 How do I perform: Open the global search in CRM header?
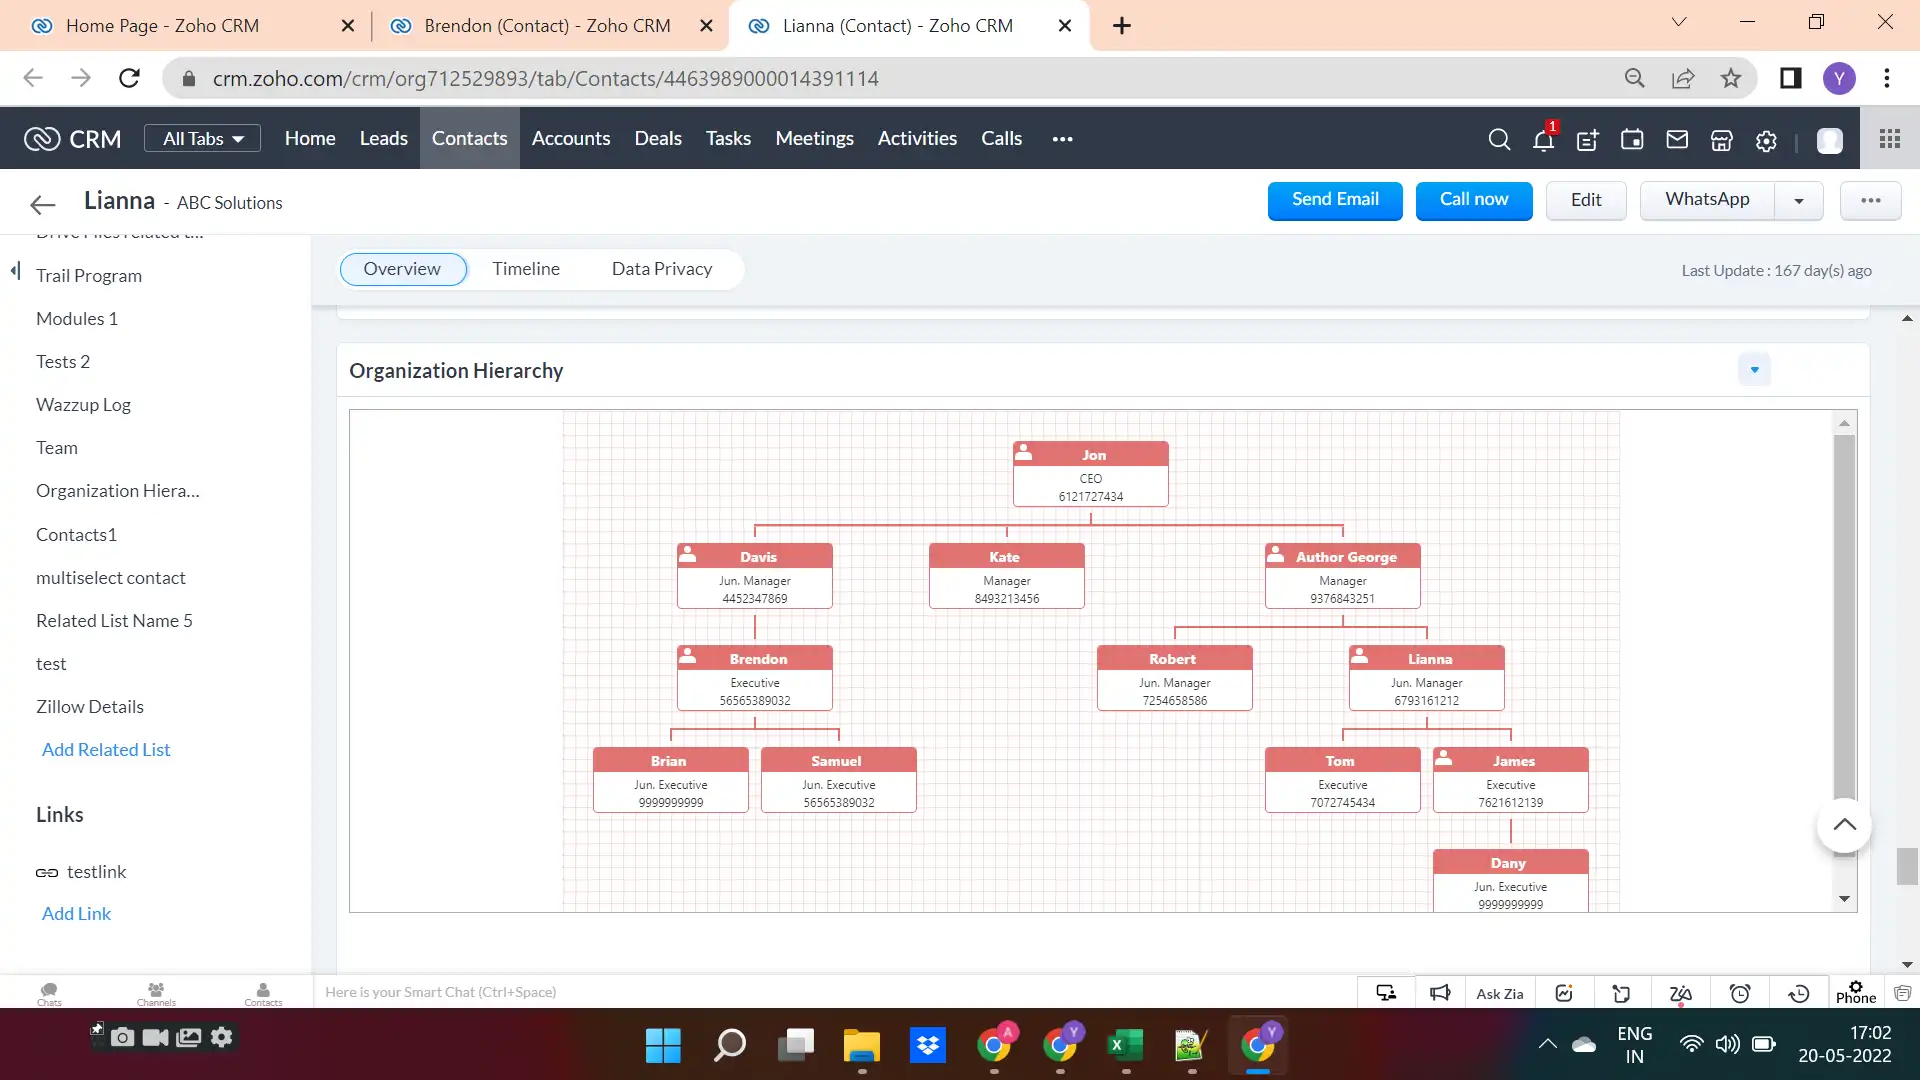(1499, 139)
